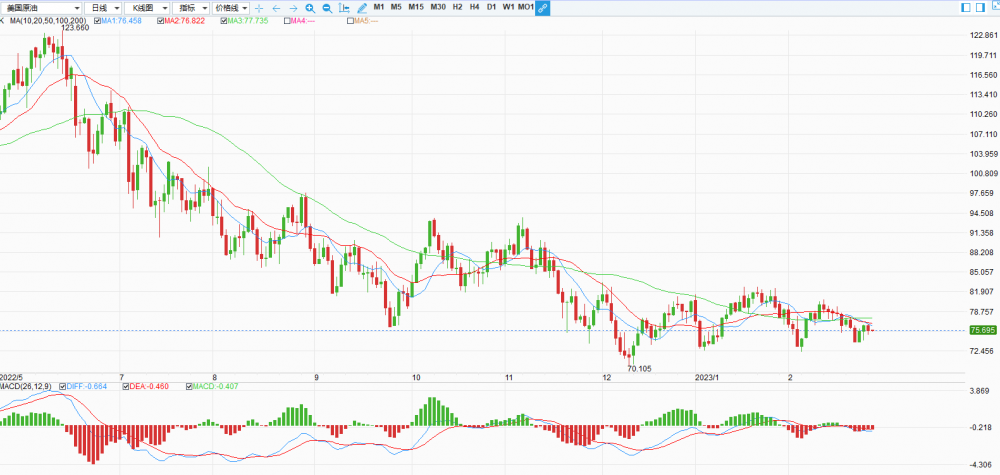
Task: Click the 2023/1 date axis label
Action: pos(706,377)
